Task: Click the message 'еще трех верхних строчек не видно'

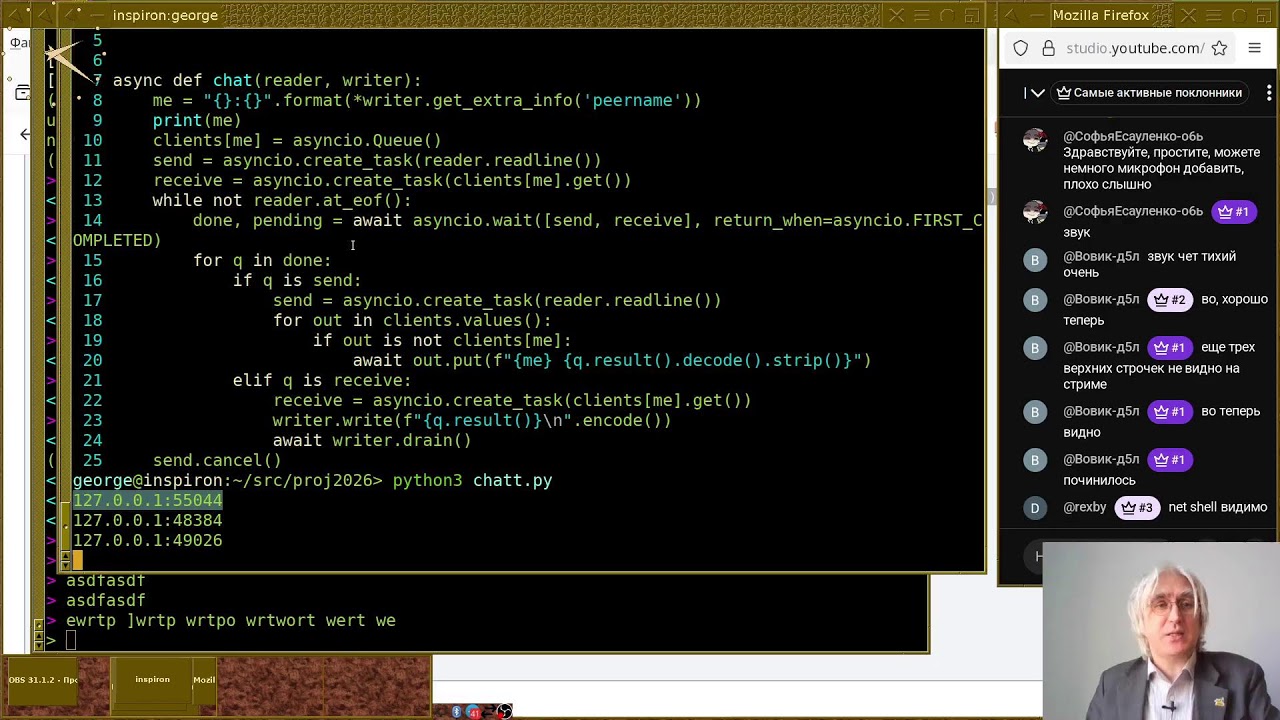Action: [1158, 367]
